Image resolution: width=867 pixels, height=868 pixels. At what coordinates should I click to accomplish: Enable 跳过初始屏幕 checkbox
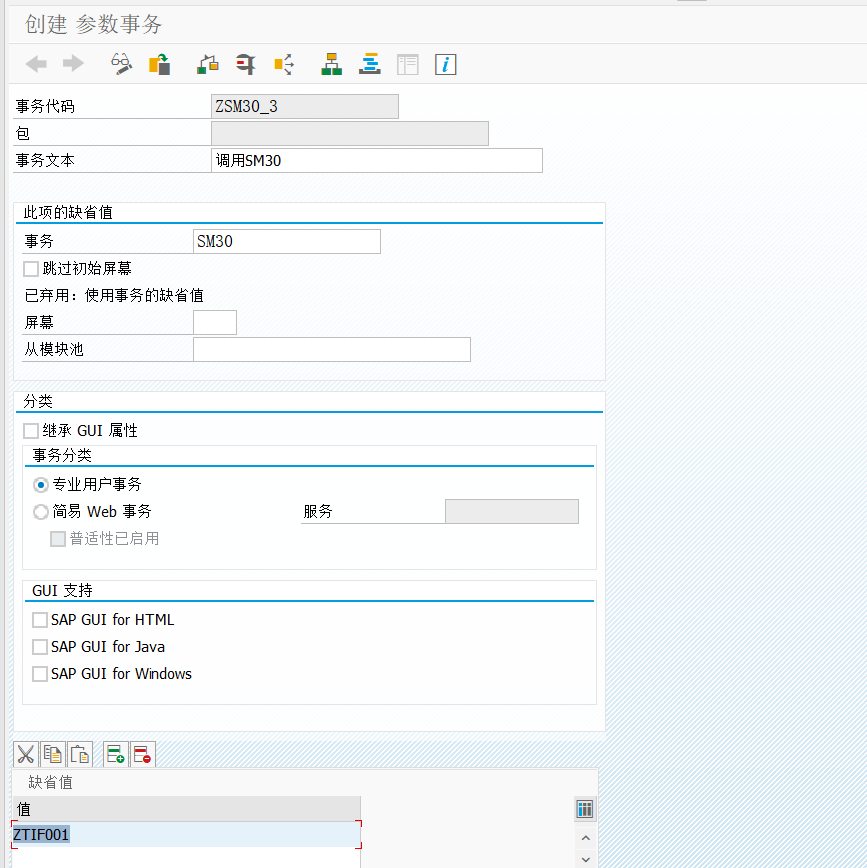pyautogui.click(x=31, y=269)
